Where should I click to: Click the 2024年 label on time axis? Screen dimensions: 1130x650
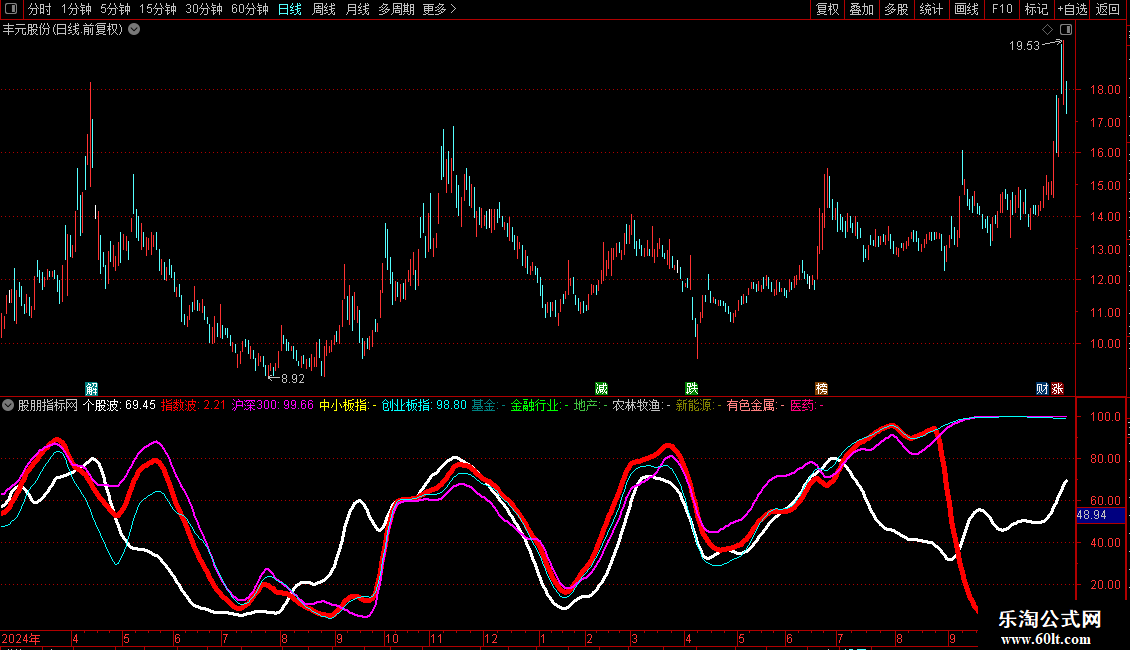pyautogui.click(x=21, y=638)
